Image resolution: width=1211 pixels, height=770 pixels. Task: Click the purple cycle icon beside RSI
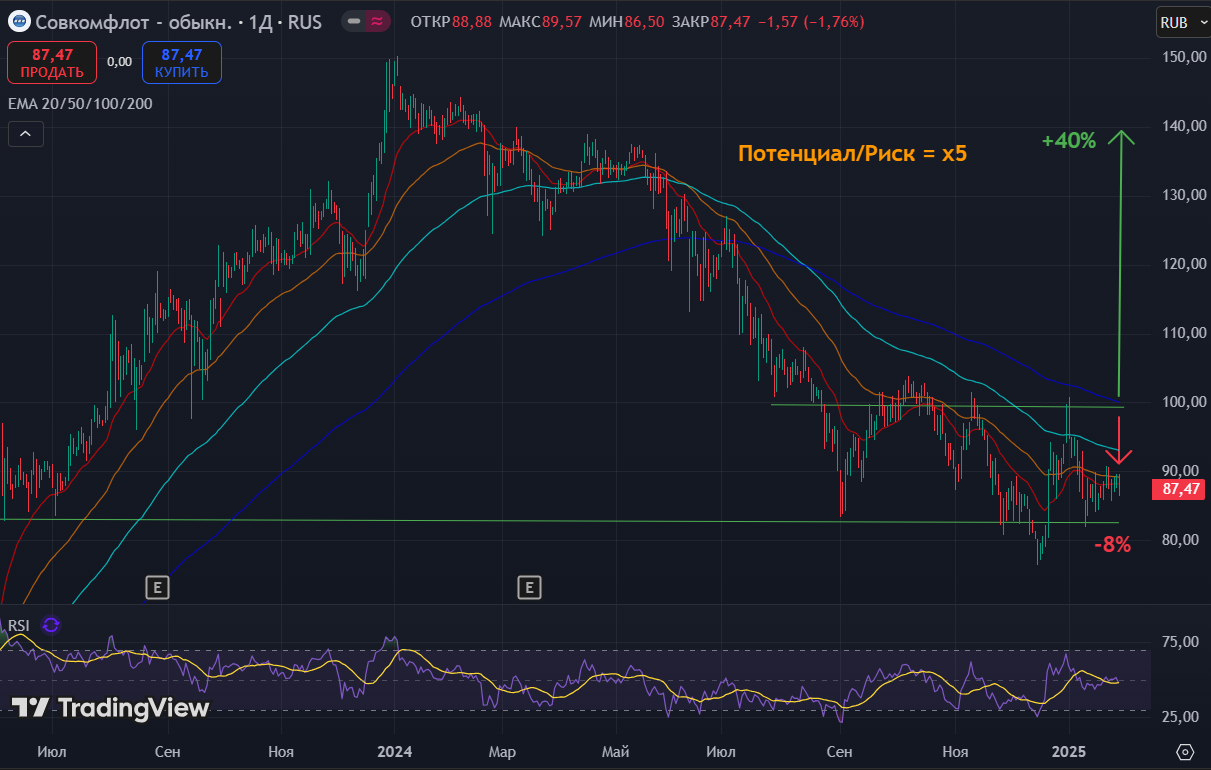tap(51, 625)
